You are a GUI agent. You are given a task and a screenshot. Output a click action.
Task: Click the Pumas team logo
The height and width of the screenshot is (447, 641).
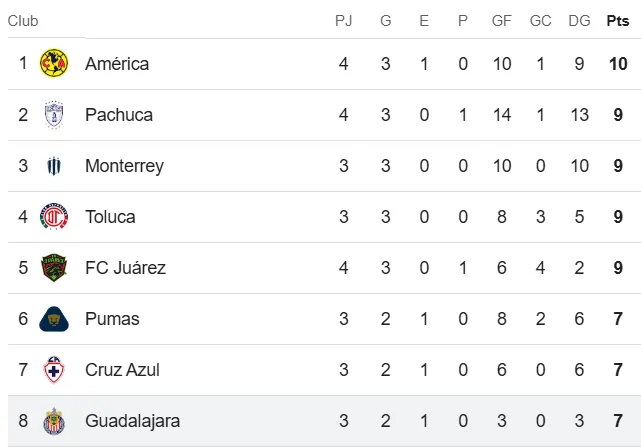(x=53, y=319)
